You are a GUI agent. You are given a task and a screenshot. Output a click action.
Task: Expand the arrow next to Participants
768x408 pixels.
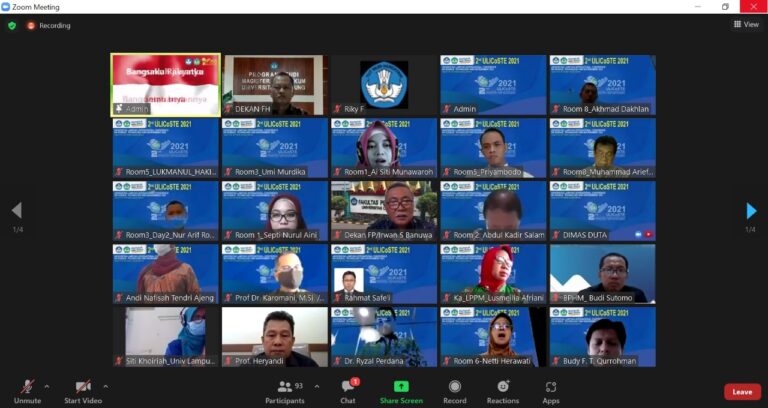[317, 385]
